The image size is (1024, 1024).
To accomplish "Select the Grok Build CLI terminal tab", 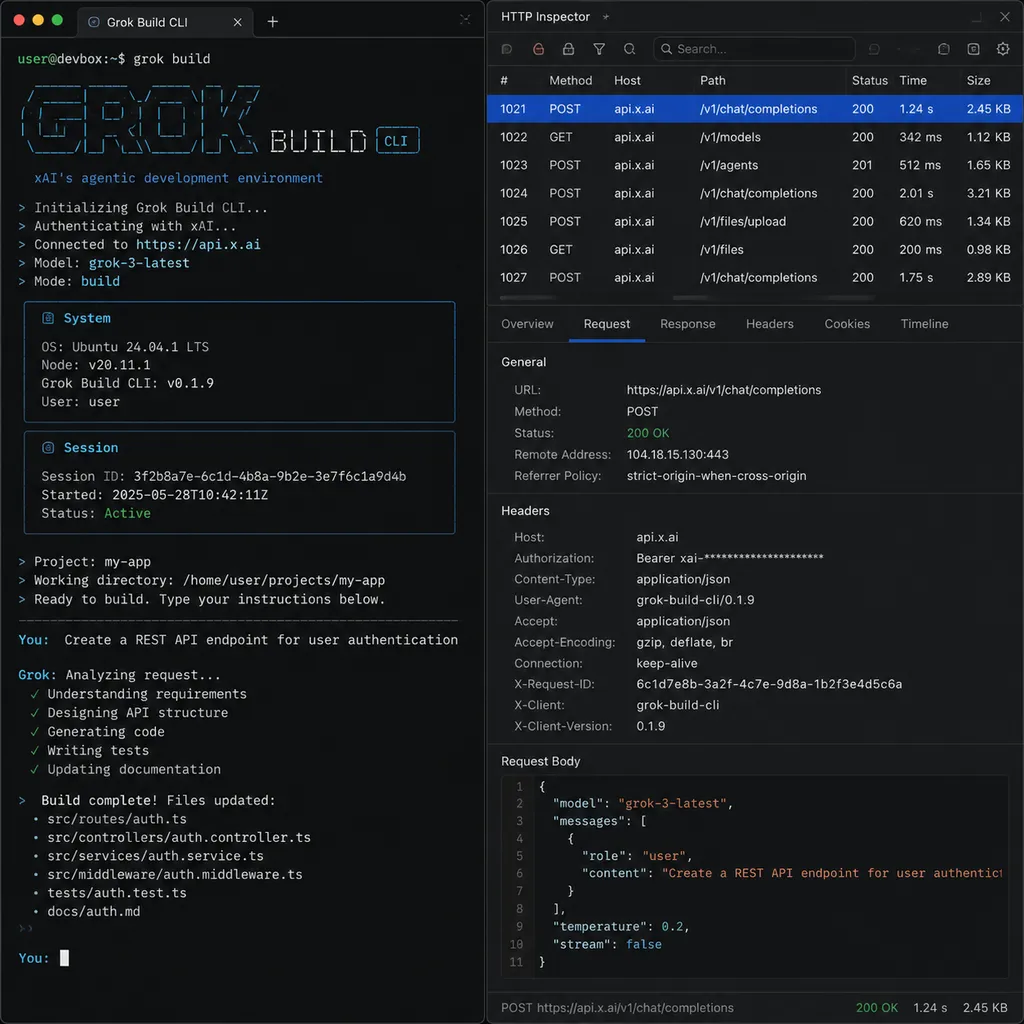I will (x=165, y=22).
